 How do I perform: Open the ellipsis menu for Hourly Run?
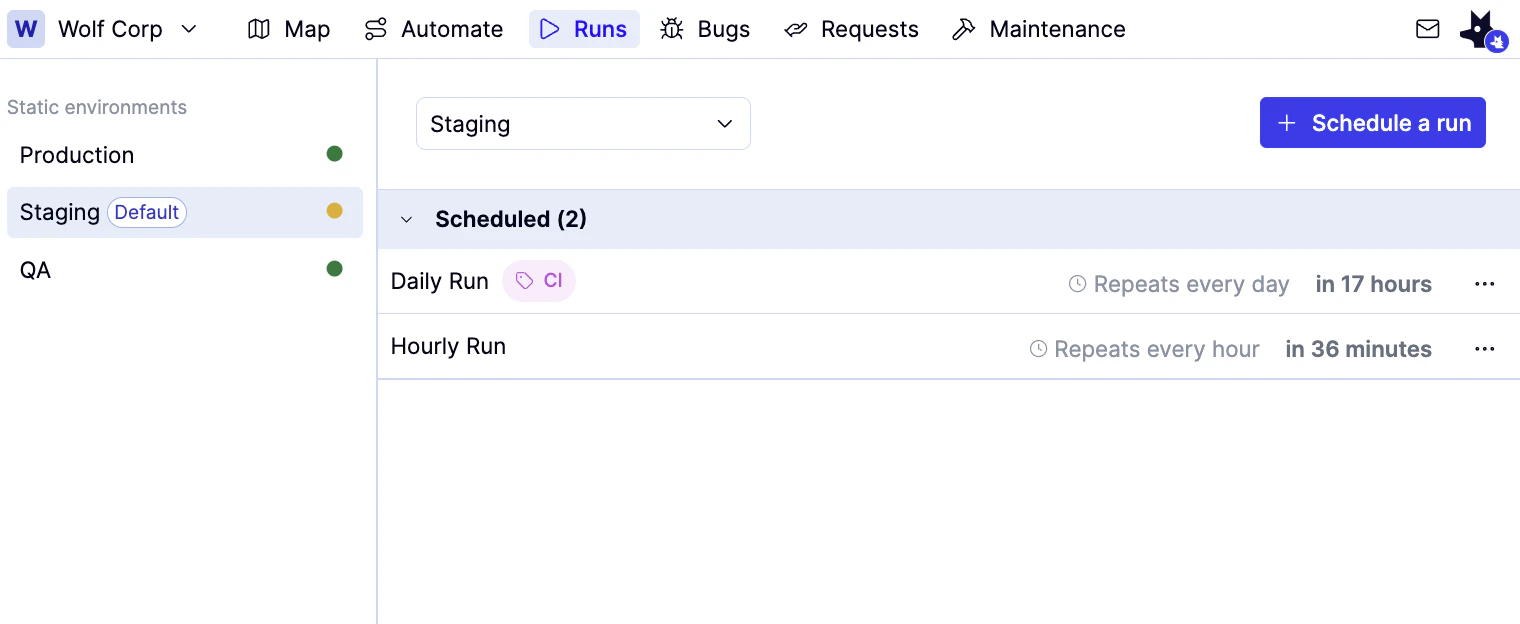click(x=1484, y=348)
